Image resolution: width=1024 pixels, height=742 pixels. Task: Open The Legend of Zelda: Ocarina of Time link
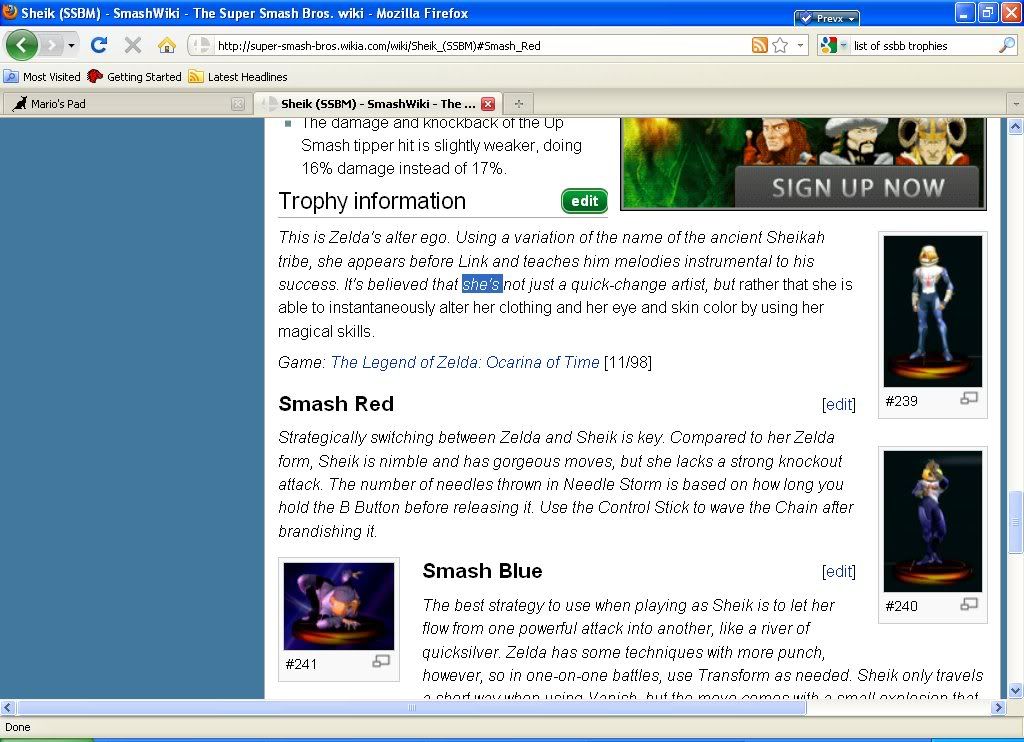464,363
